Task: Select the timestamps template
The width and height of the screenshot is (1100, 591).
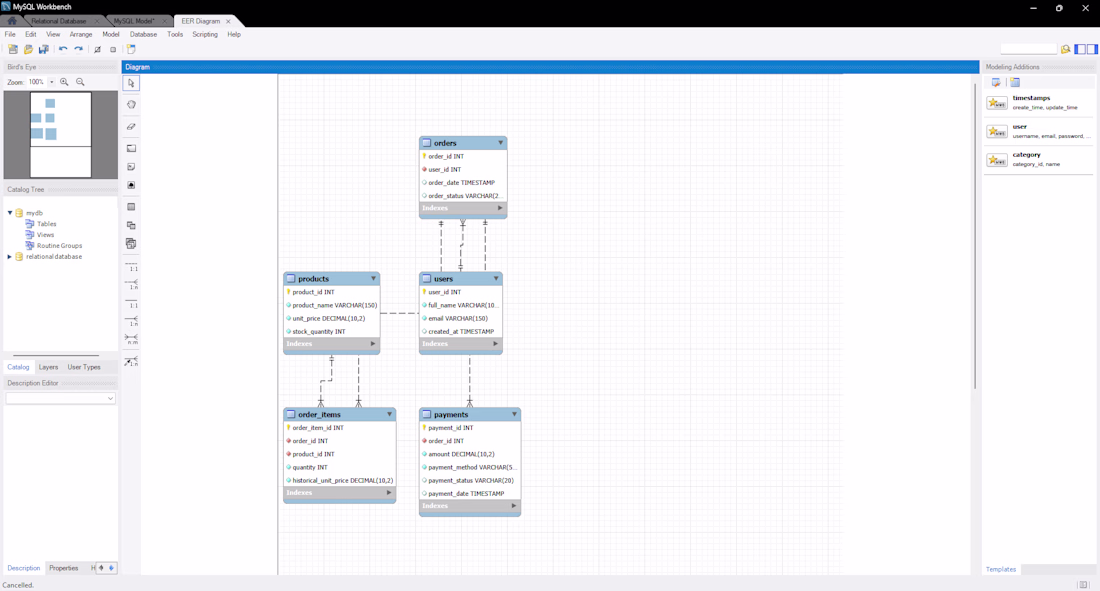Action: pos(1039,102)
